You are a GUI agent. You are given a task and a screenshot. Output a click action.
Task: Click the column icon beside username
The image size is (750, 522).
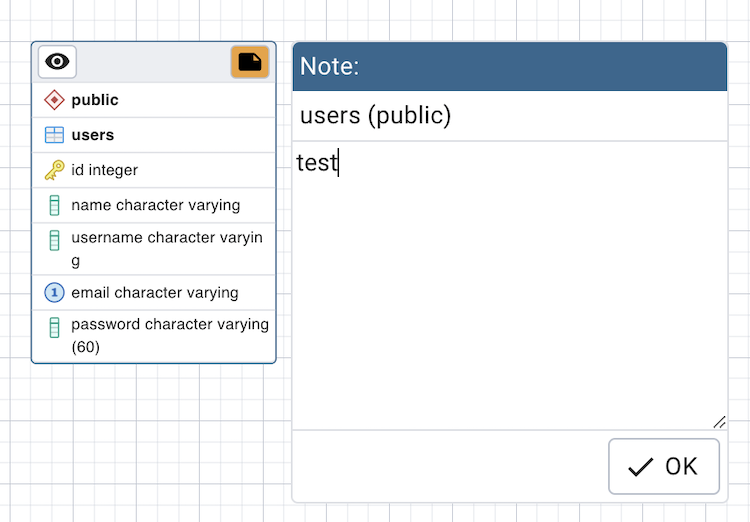pos(54,240)
